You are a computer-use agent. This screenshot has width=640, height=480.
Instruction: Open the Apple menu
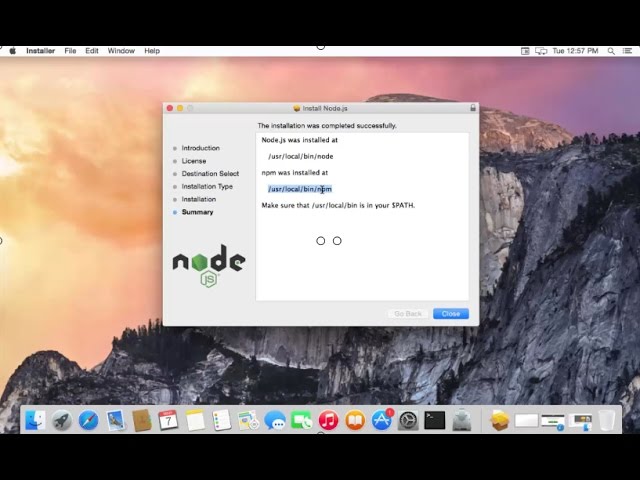click(13, 51)
